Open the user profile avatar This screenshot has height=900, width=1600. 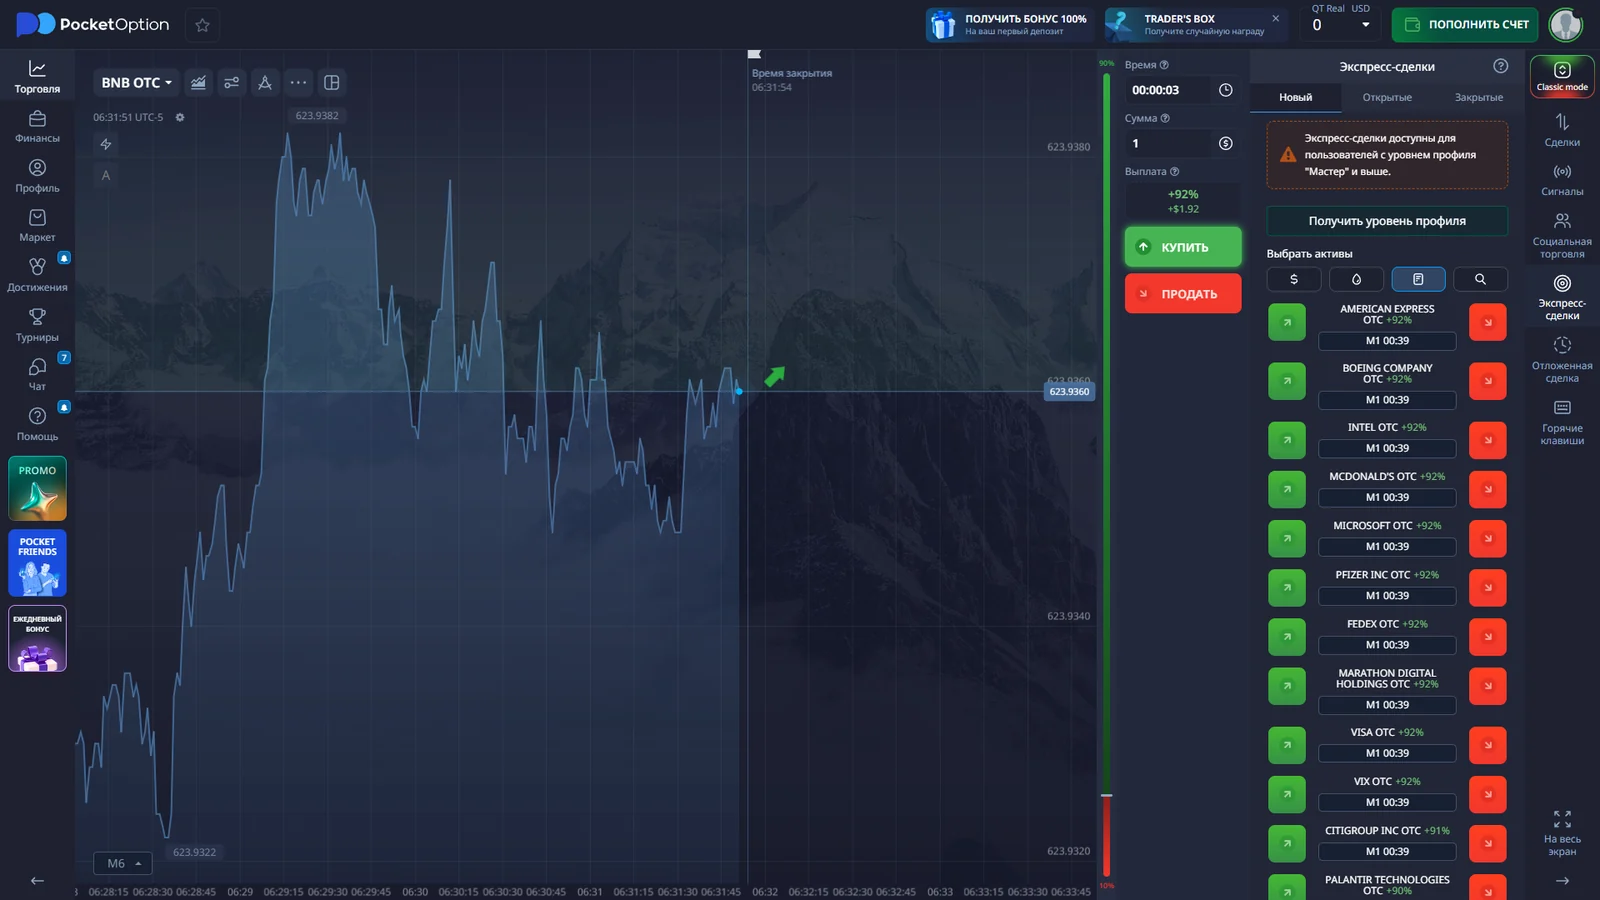(x=1565, y=25)
